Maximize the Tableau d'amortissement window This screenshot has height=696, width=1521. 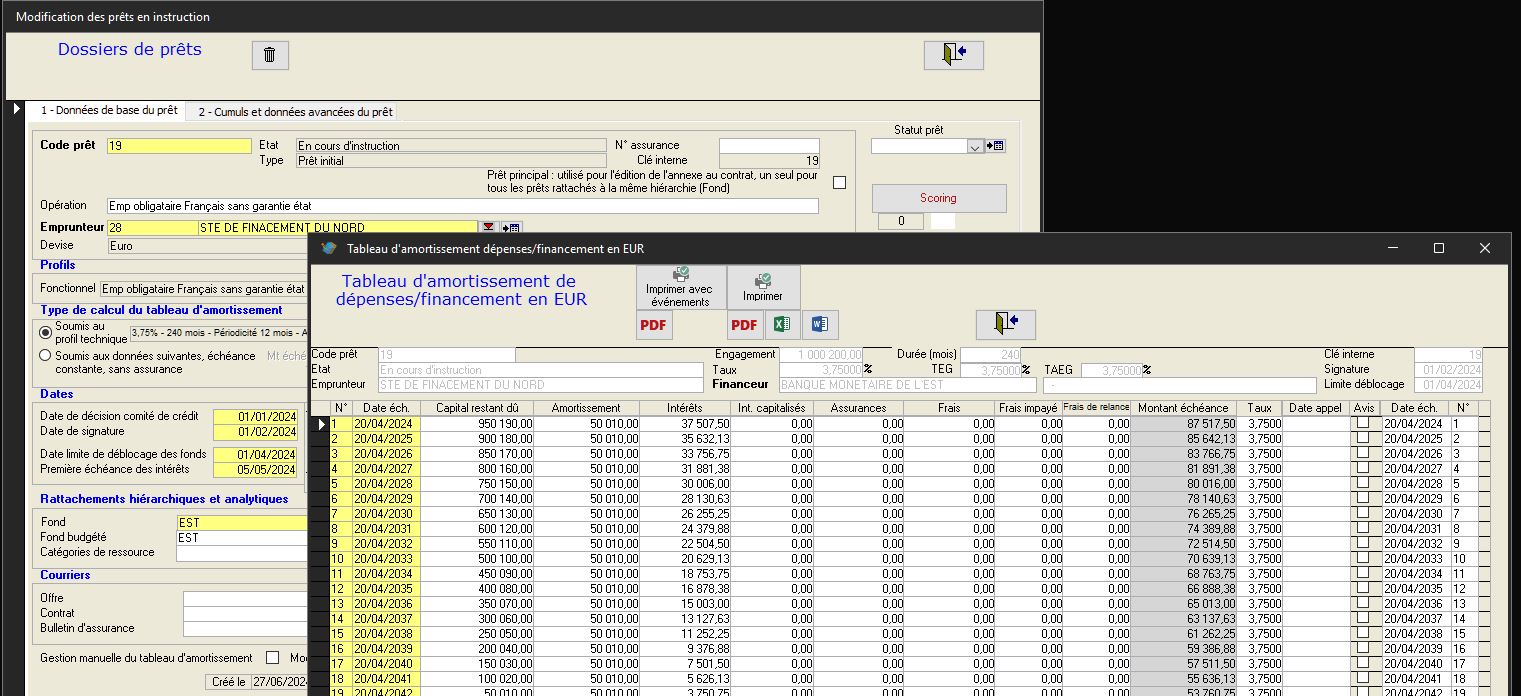[x=1438, y=248]
